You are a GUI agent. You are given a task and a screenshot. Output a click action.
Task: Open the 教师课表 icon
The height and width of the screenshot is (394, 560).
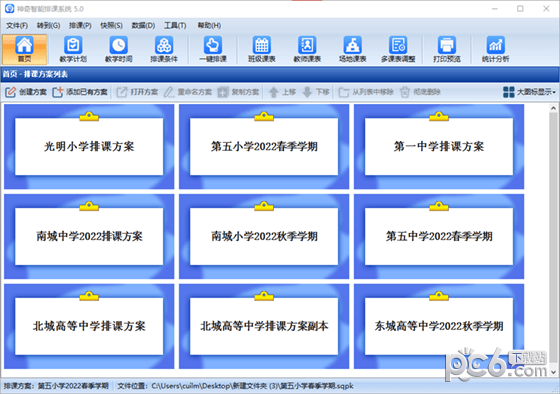(307, 49)
